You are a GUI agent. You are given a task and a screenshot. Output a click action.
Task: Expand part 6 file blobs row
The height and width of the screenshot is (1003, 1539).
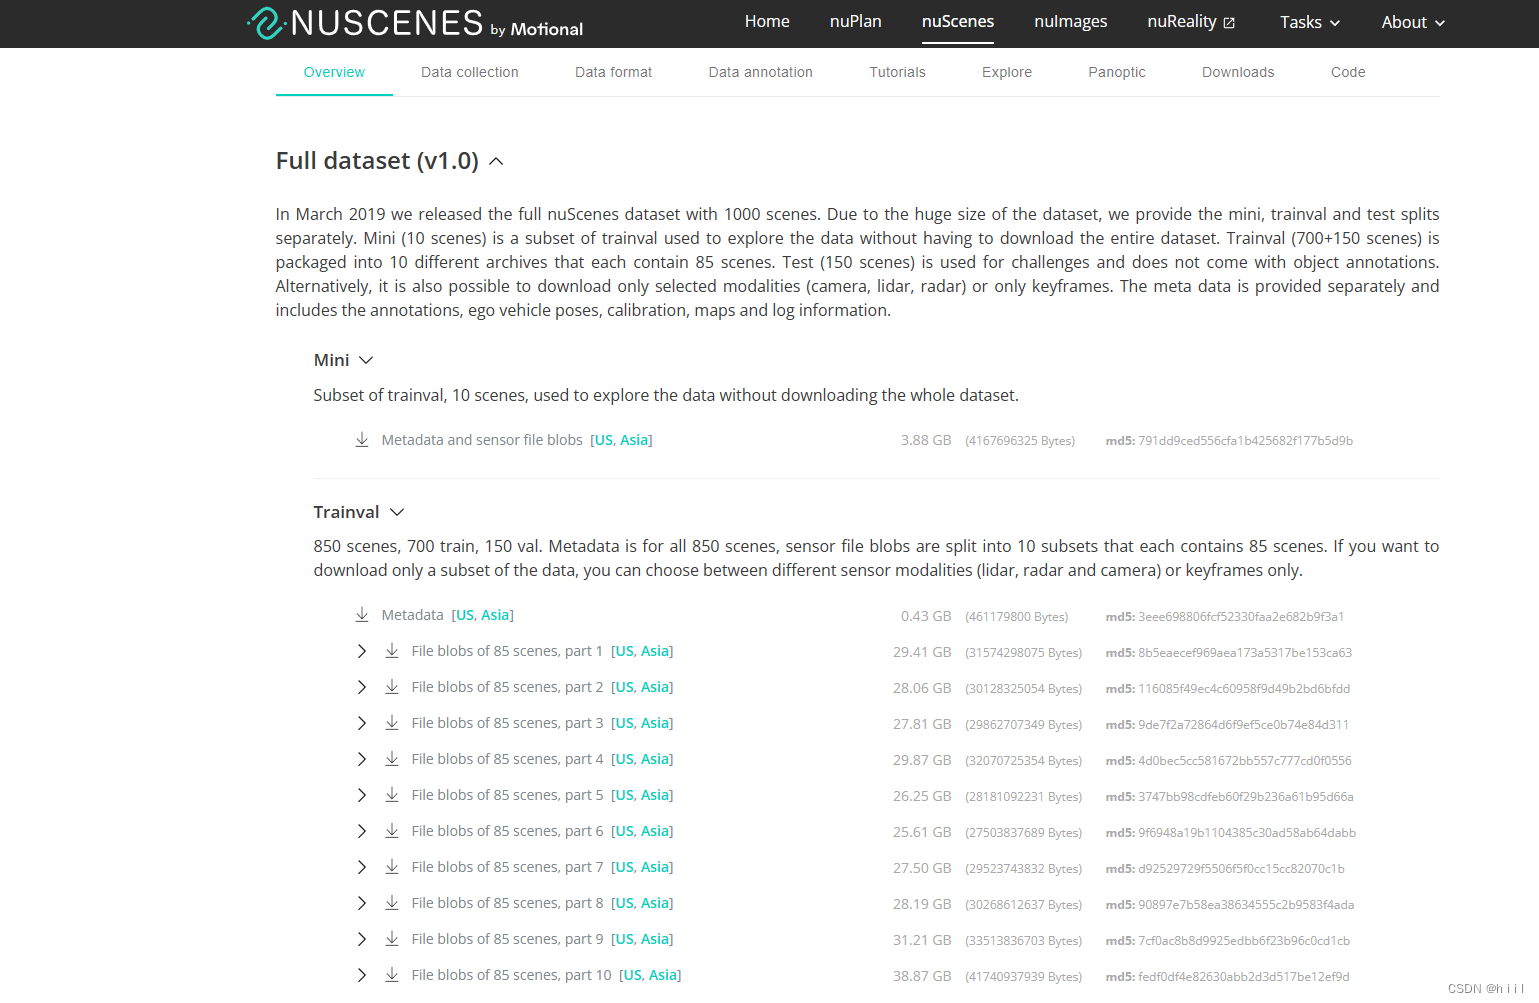pyautogui.click(x=362, y=831)
